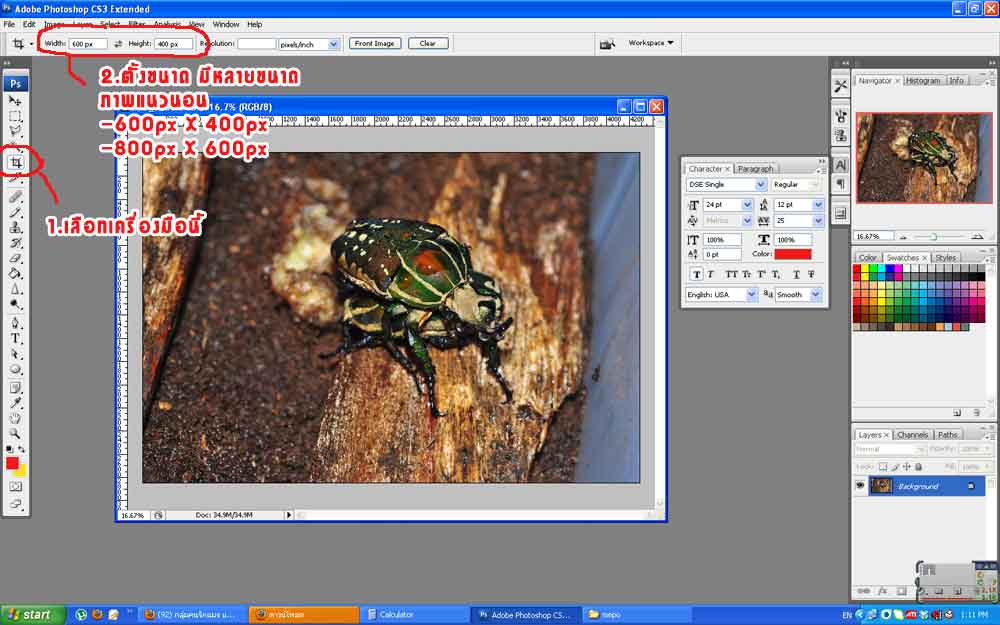This screenshot has height=625, width=1000.
Task: Click the Front Image button
Action: (376, 44)
